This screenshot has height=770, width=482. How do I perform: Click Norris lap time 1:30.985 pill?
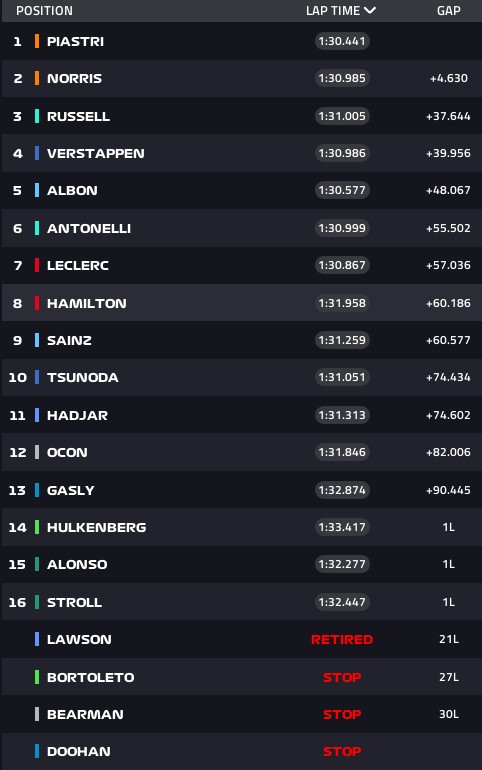coord(342,78)
